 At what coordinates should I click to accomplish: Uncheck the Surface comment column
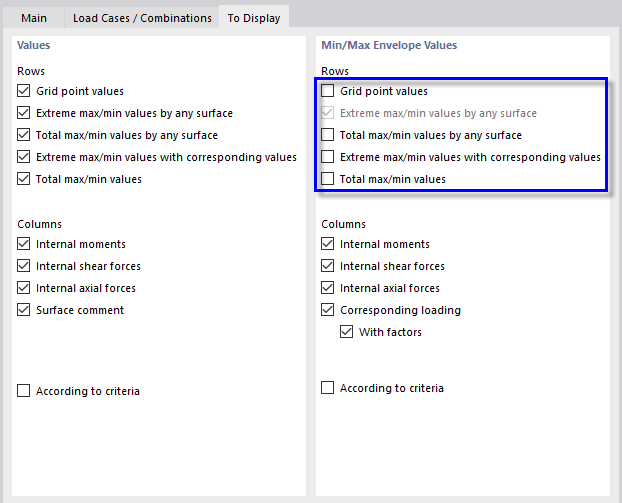[x=24, y=310]
